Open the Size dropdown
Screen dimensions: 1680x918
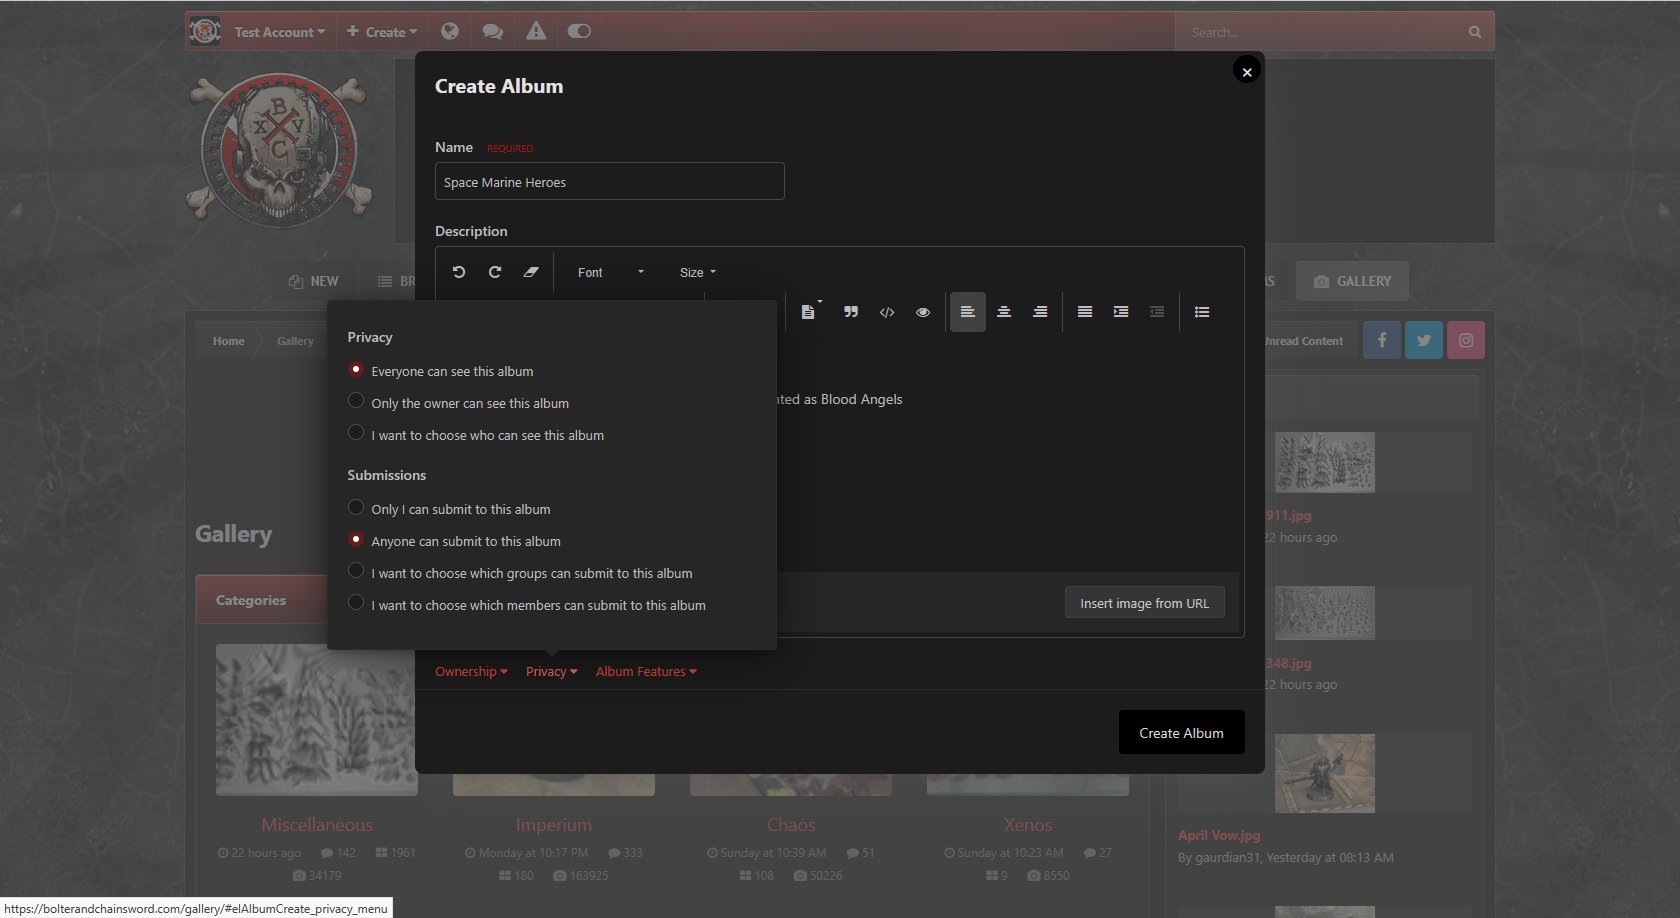[697, 272]
